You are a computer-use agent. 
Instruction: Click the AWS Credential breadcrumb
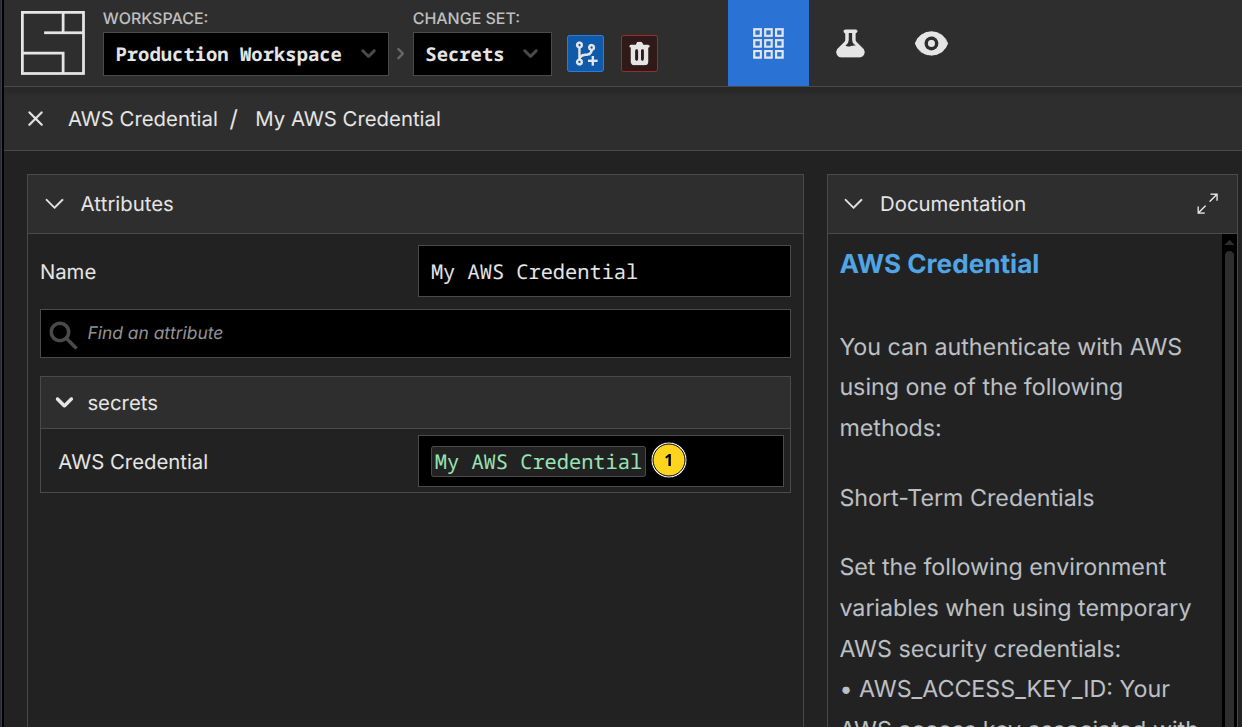143,119
